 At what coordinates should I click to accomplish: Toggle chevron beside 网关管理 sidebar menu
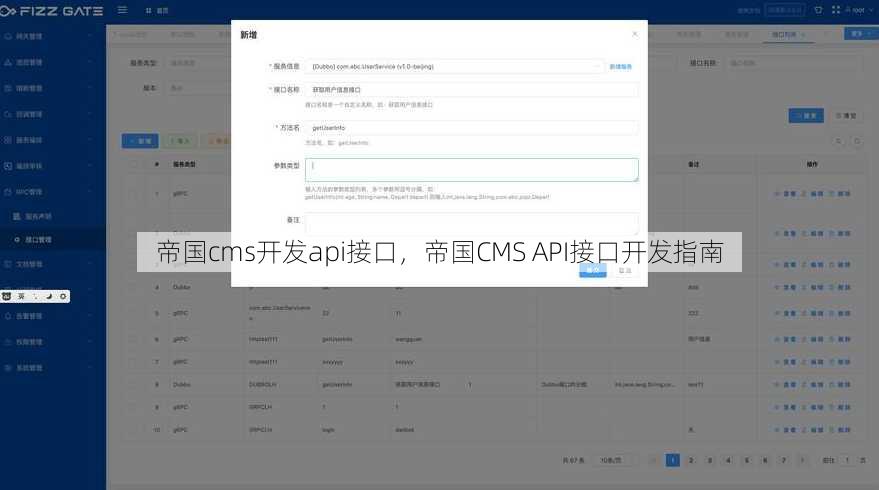[x=90, y=36]
